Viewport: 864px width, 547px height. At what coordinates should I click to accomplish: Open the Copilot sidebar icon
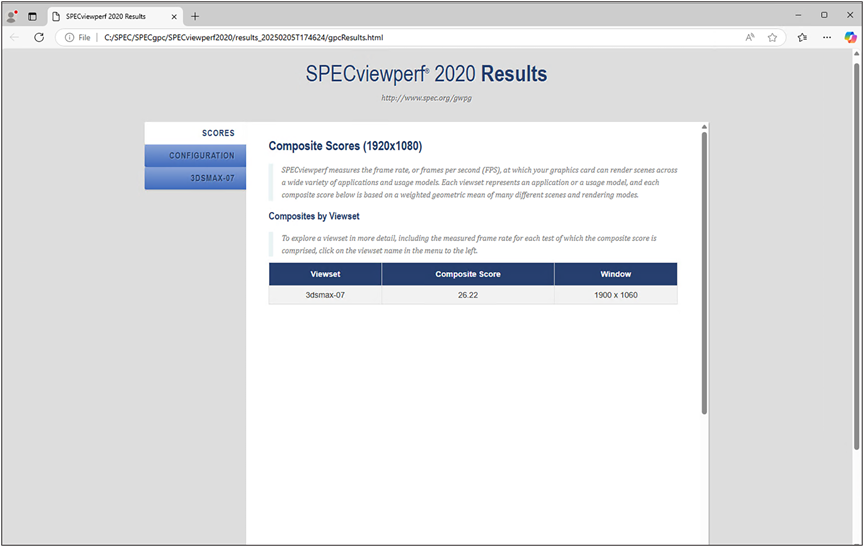click(850, 37)
